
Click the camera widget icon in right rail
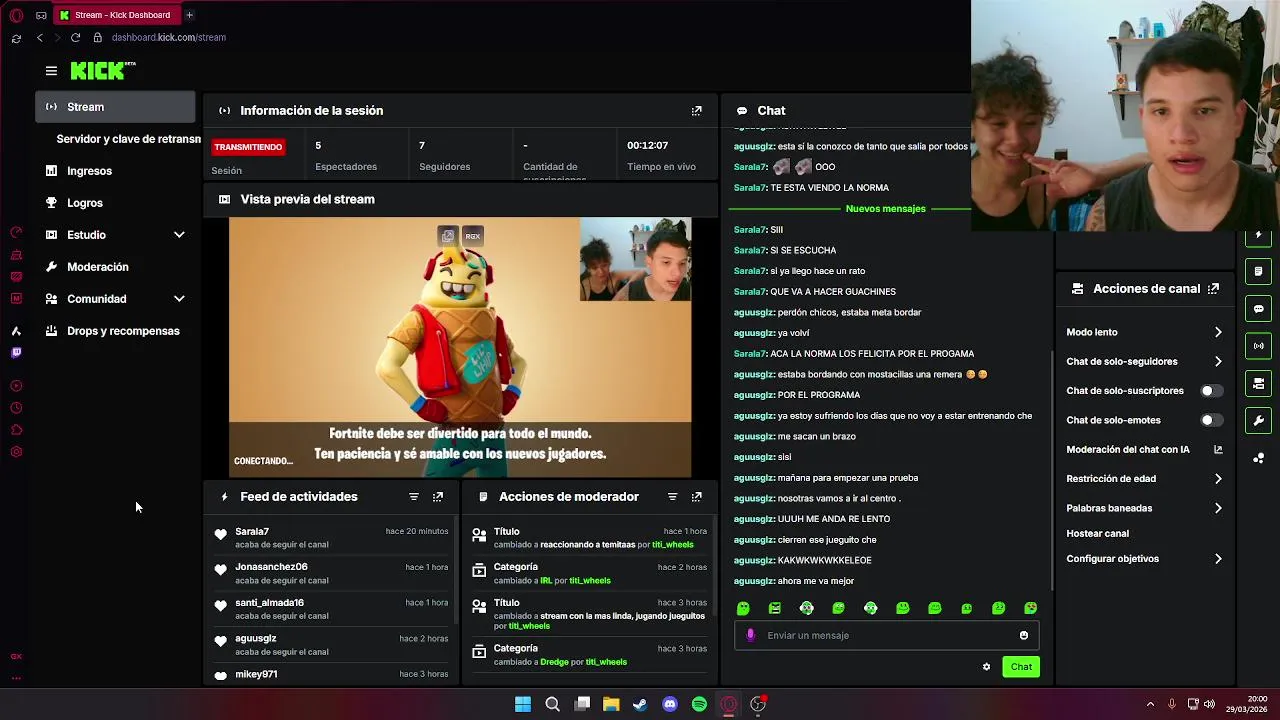pos(1258,383)
